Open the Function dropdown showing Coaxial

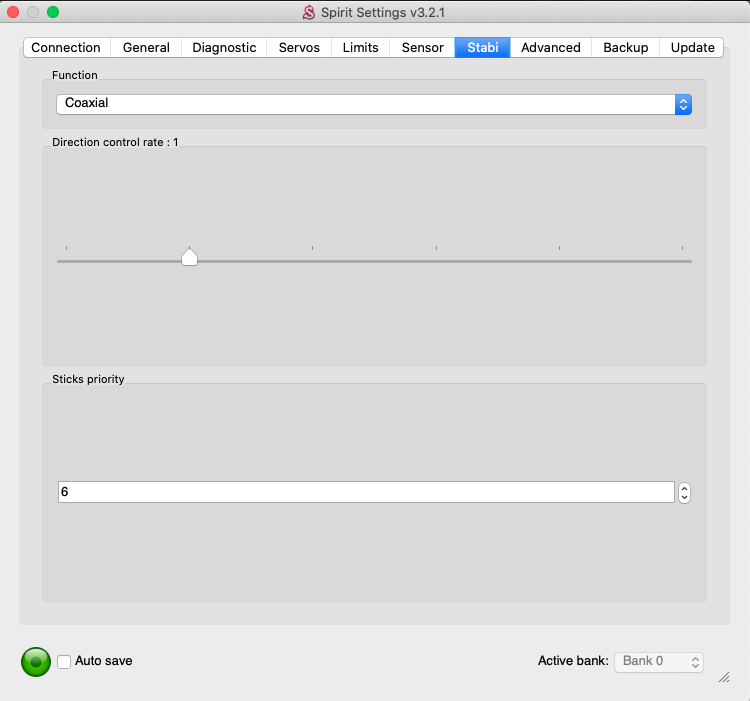[x=373, y=104]
